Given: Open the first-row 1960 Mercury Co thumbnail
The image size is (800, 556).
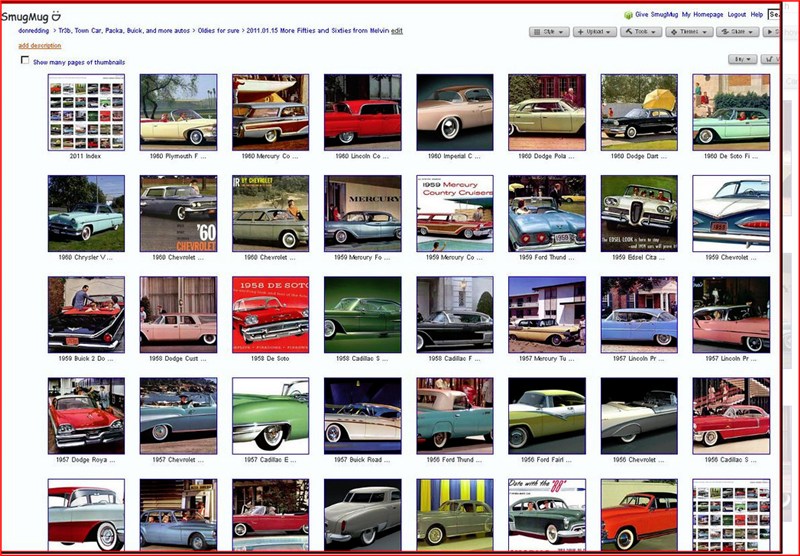Looking at the screenshot, I should [270, 112].
